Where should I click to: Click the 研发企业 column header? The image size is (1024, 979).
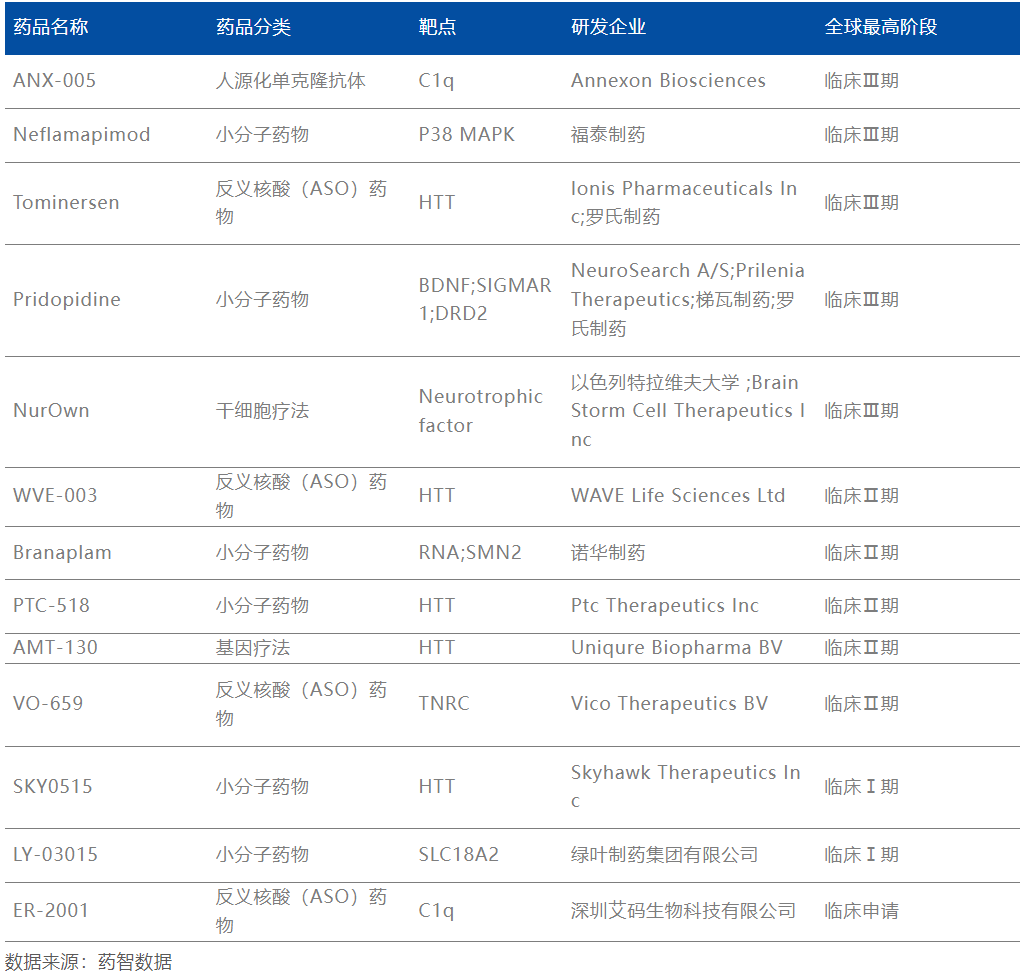pyautogui.click(x=608, y=27)
